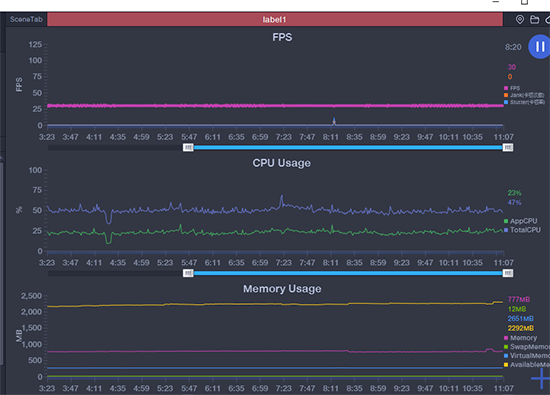This screenshot has width=550, height=395.
Task: Click the SwapMemory value 12MB
Action: coord(517,309)
